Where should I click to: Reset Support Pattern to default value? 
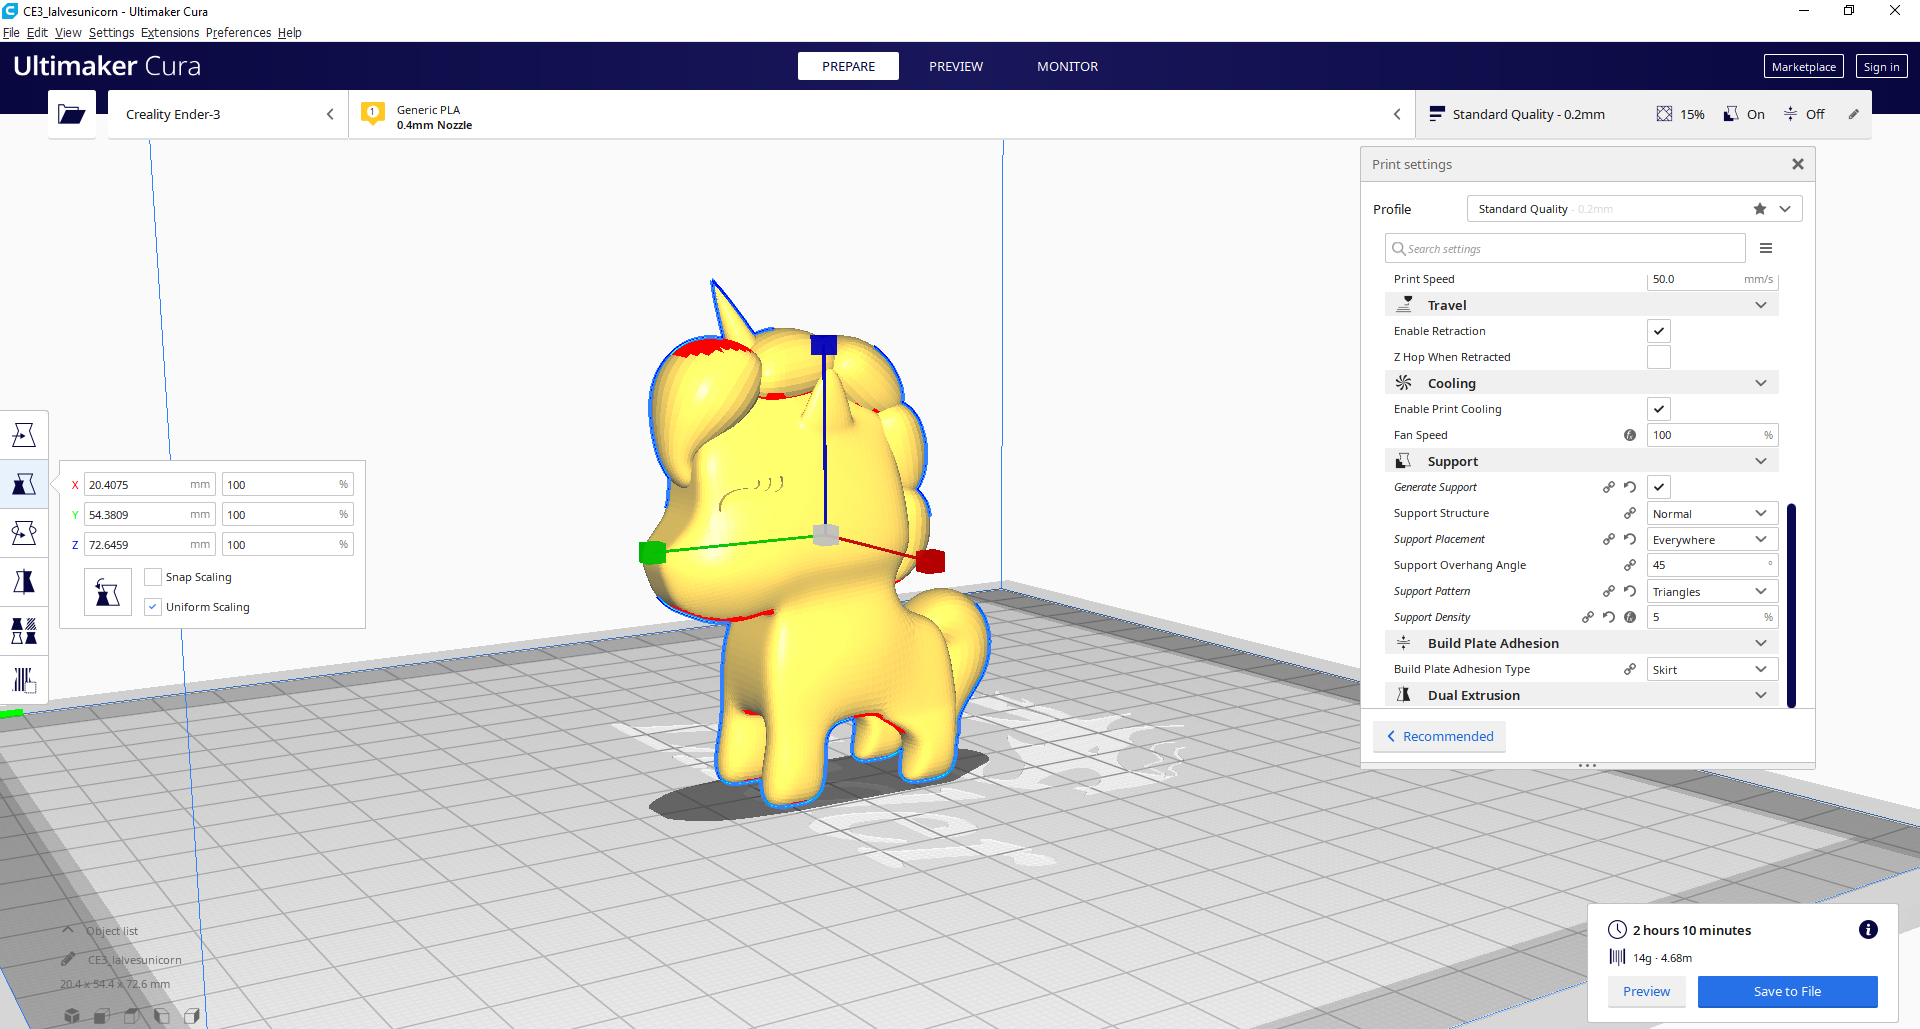[x=1630, y=591]
